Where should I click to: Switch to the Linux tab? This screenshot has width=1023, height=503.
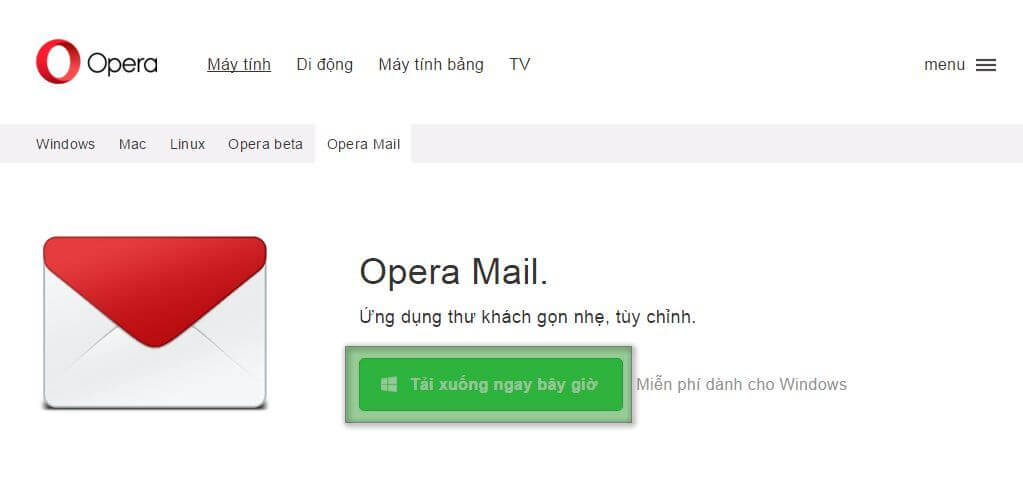(187, 144)
